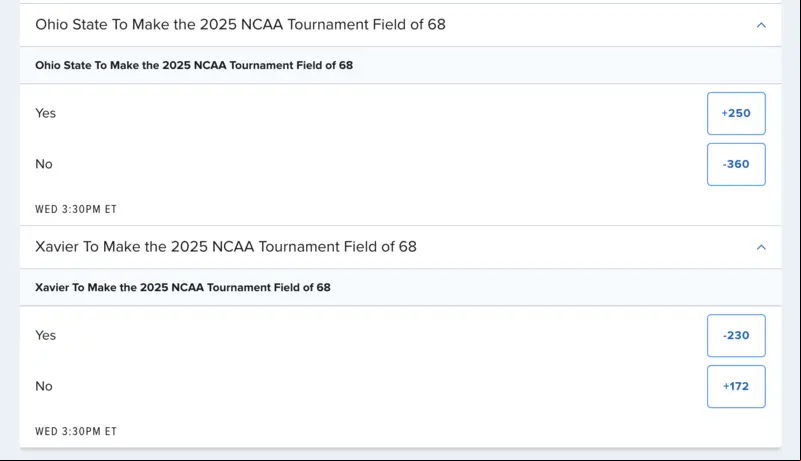Select the bold Xavier subheading text
This screenshot has width=801, height=461.
tap(182, 288)
